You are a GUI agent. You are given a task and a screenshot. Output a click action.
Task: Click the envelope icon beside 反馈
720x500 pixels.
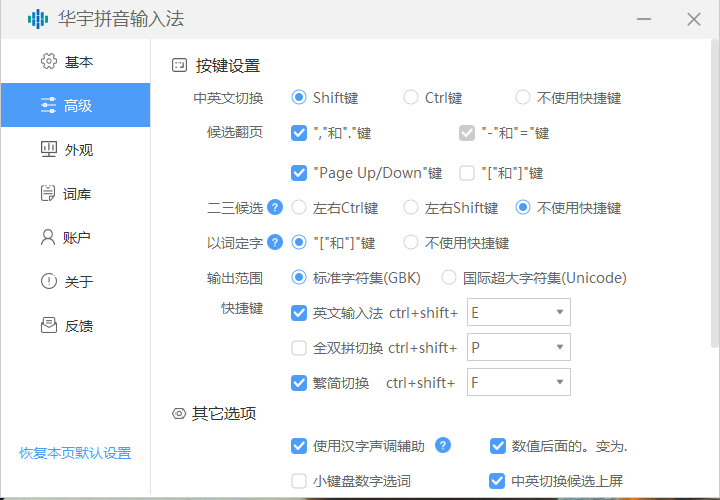click(x=48, y=326)
